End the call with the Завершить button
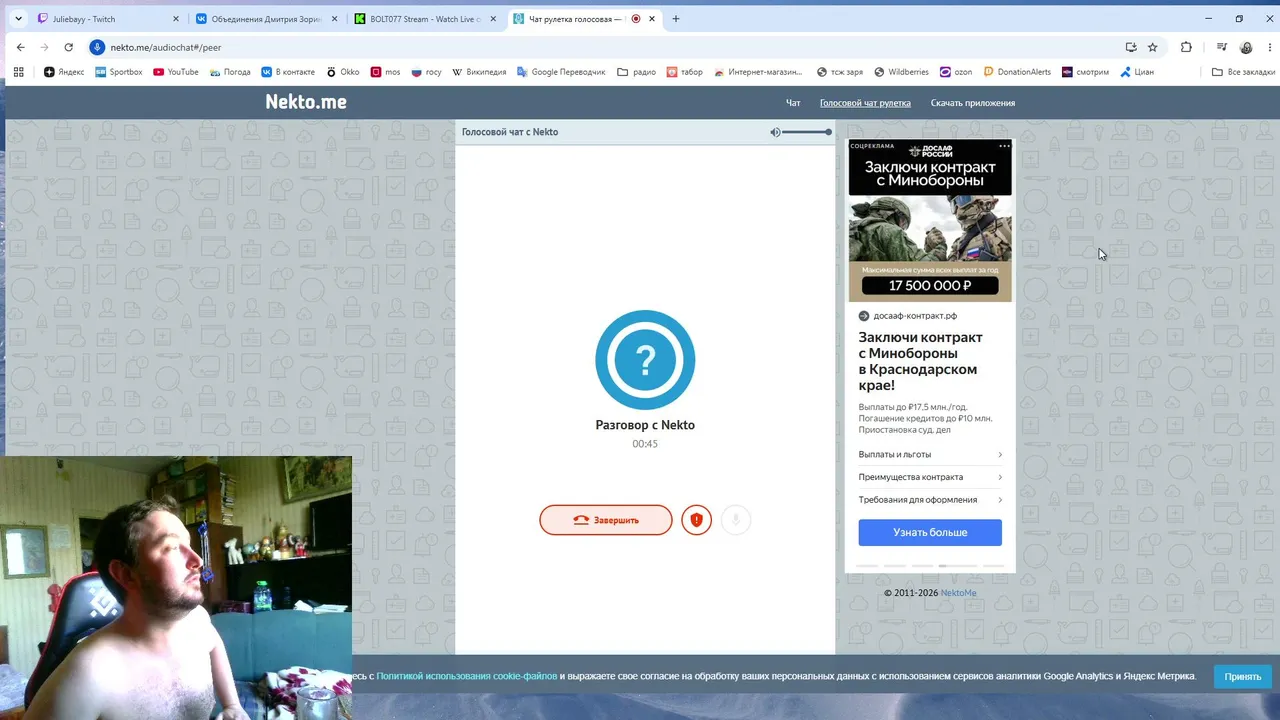 point(606,520)
